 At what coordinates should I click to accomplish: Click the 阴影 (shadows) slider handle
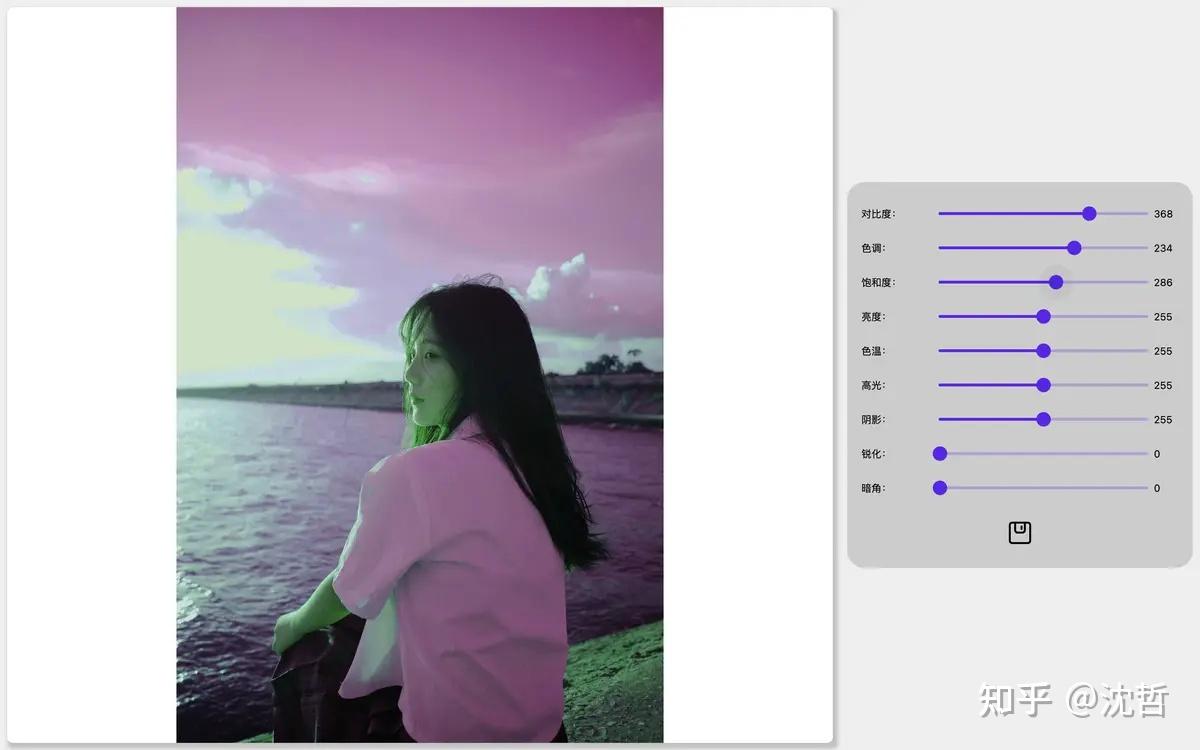coord(1046,419)
